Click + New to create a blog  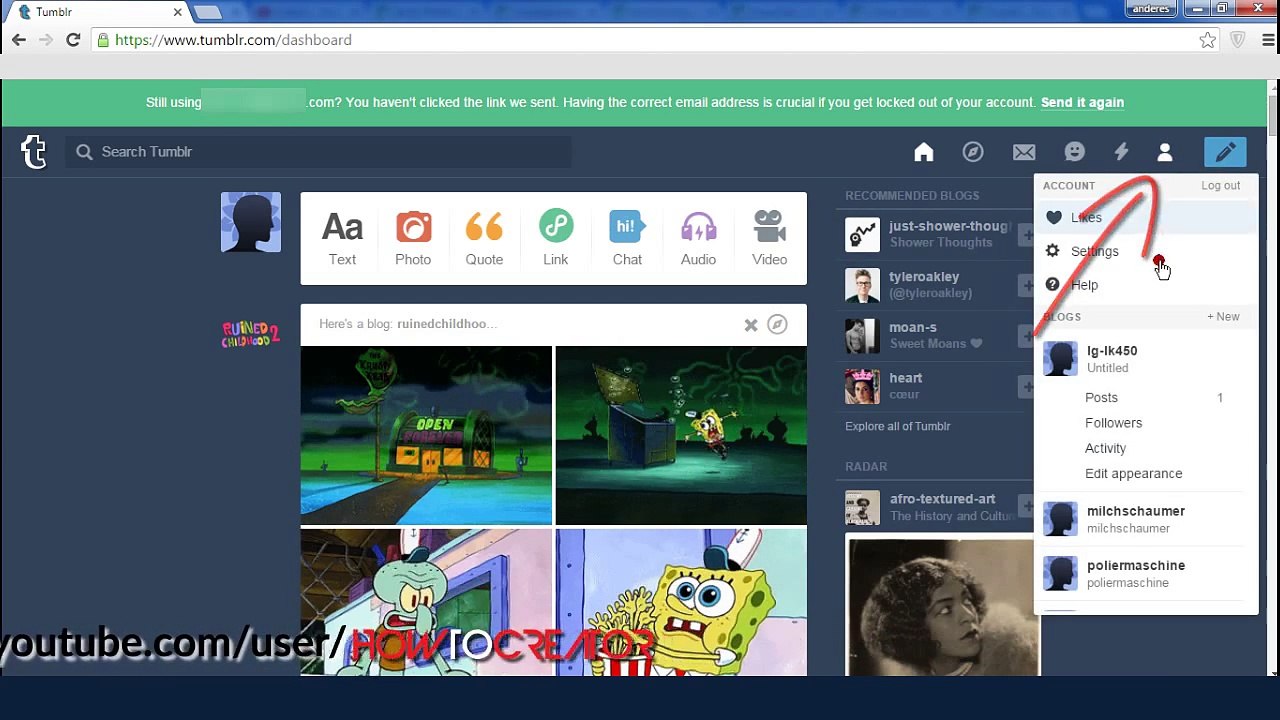tap(1223, 316)
